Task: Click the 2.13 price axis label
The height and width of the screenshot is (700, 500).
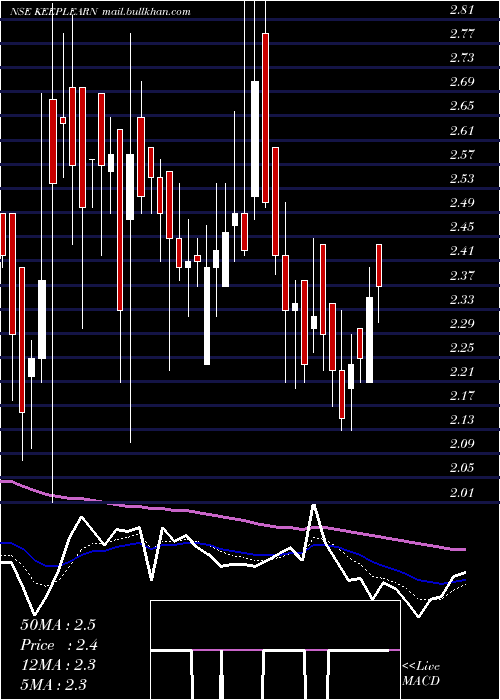Action: (462, 420)
